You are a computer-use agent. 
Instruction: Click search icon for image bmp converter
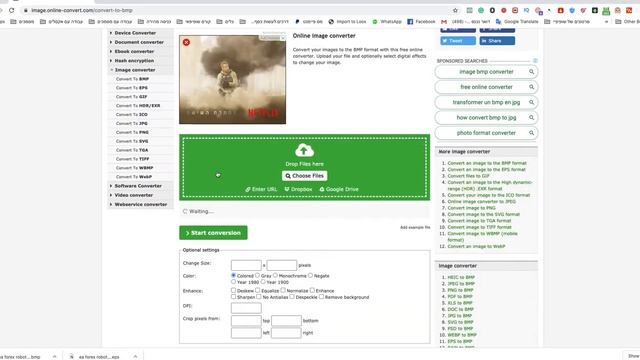531,72
